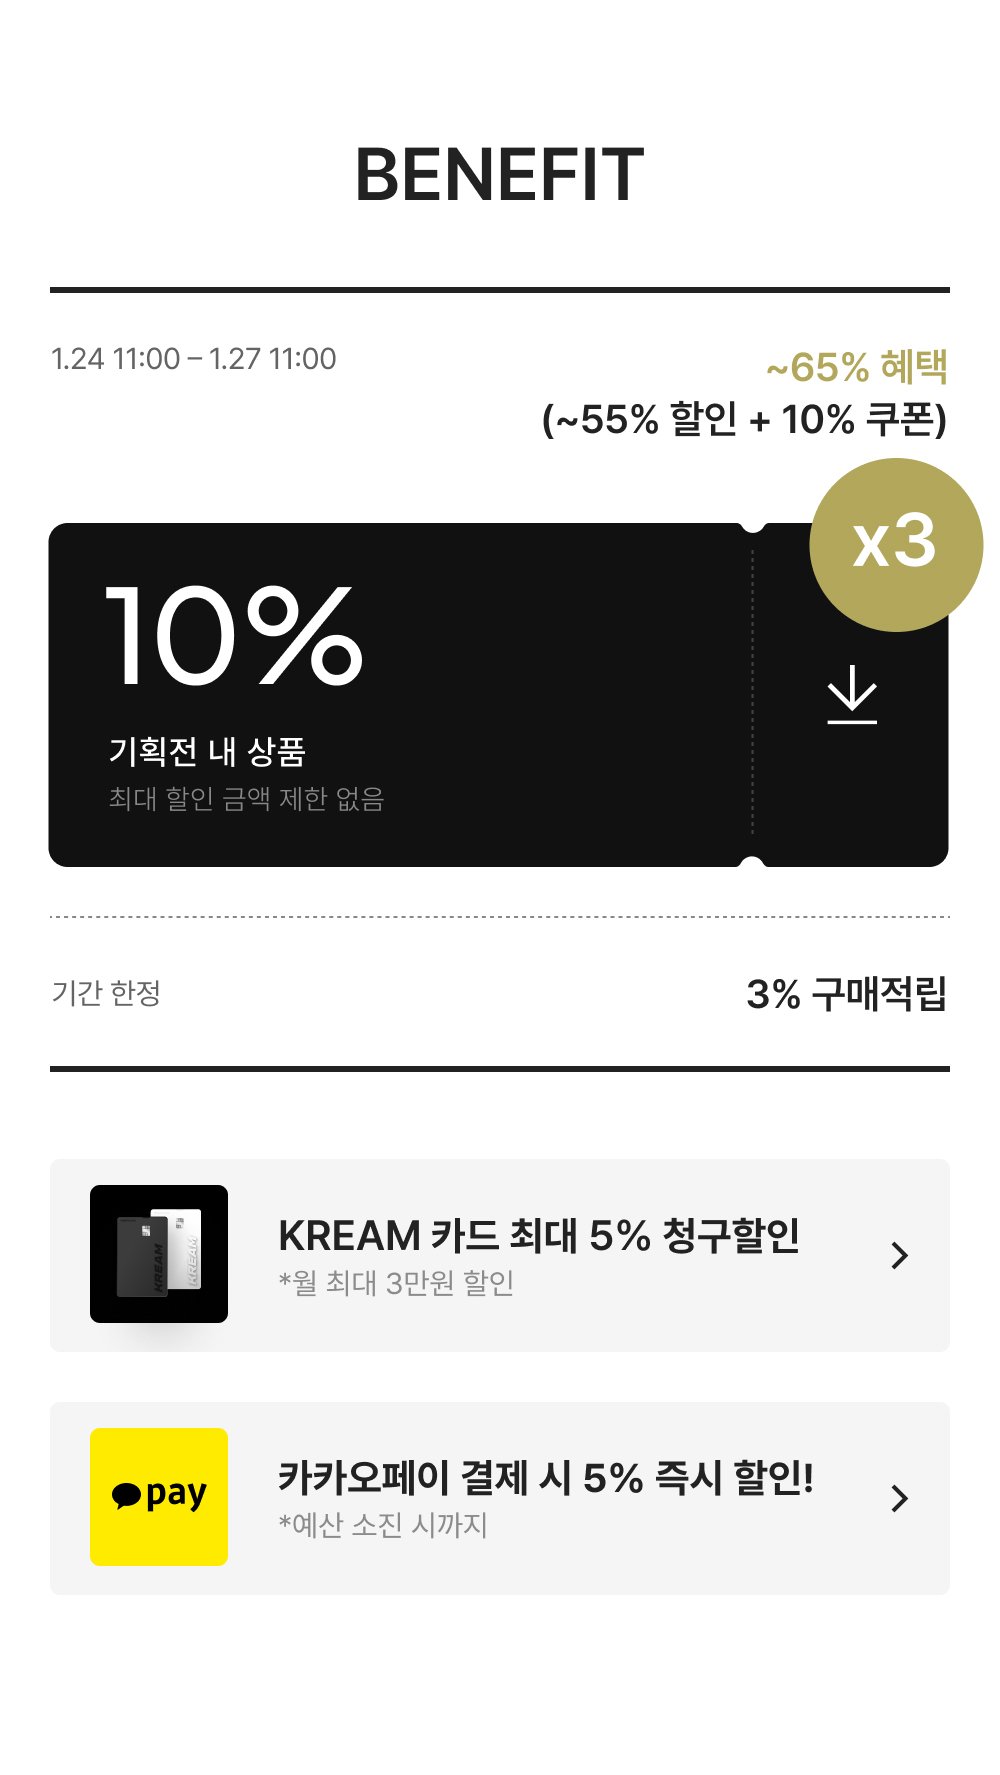Tap the *예산 소진 시까지 note
The width and height of the screenshot is (1000, 1775).
[383, 1525]
